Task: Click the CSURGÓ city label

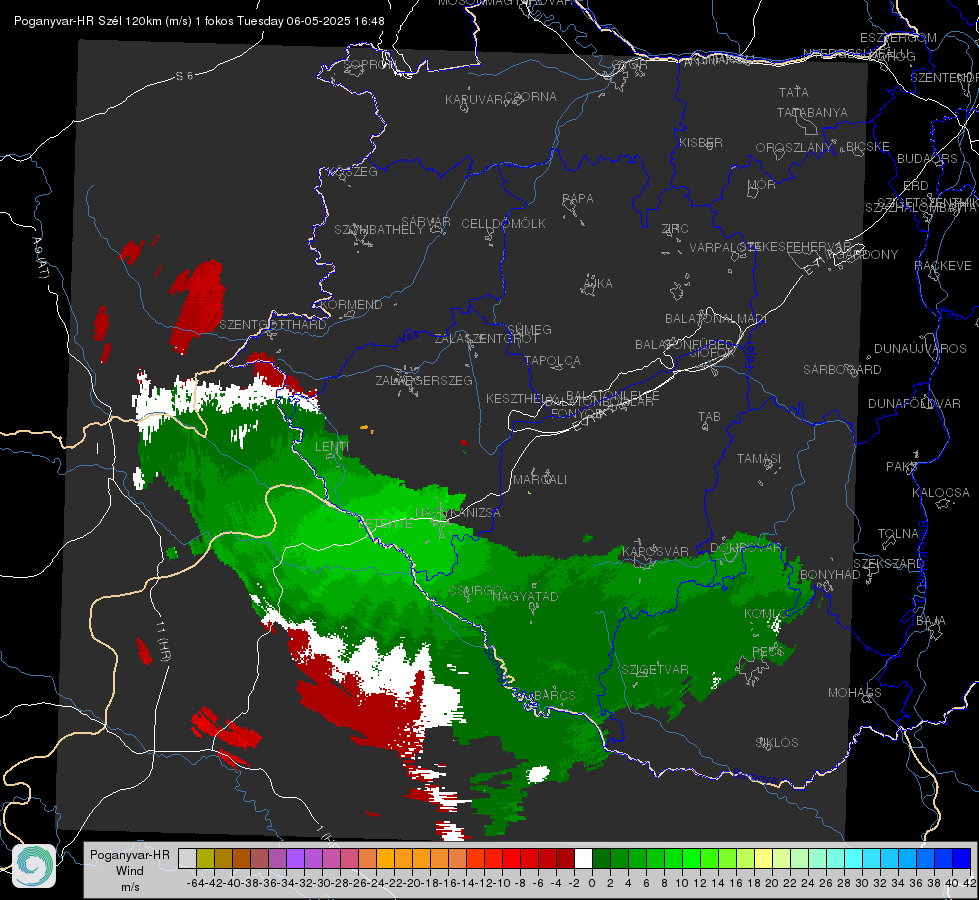Action: pyautogui.click(x=475, y=591)
